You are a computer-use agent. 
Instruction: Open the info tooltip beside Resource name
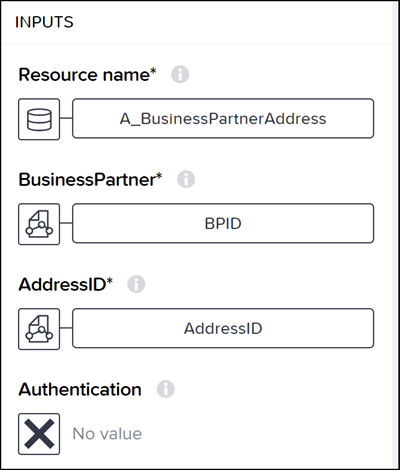(x=180, y=74)
